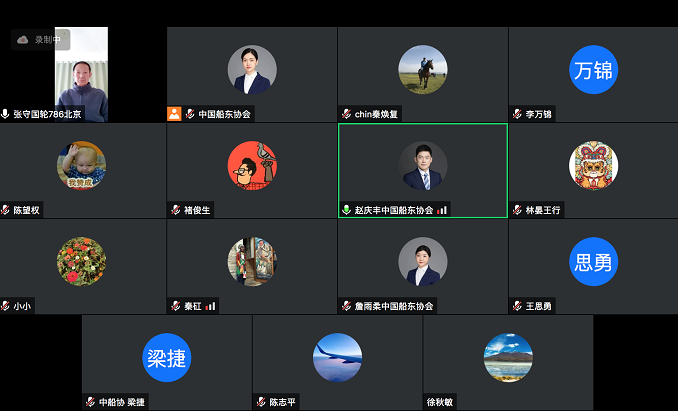Image resolution: width=678 pixels, height=411 pixels.
Task: Select the flower avatar of 小小
Action: [81, 261]
